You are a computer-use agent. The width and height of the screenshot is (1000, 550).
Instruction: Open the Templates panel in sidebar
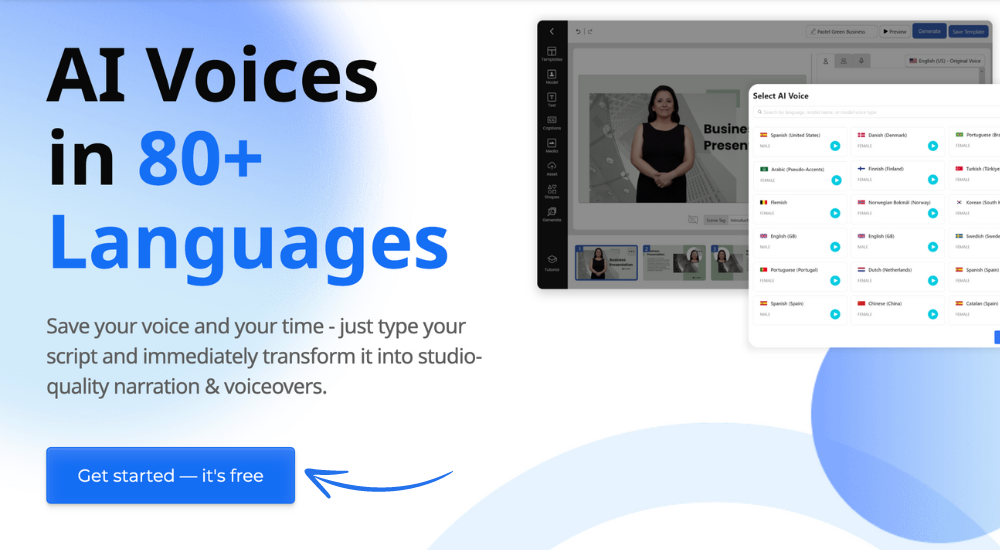tap(552, 54)
